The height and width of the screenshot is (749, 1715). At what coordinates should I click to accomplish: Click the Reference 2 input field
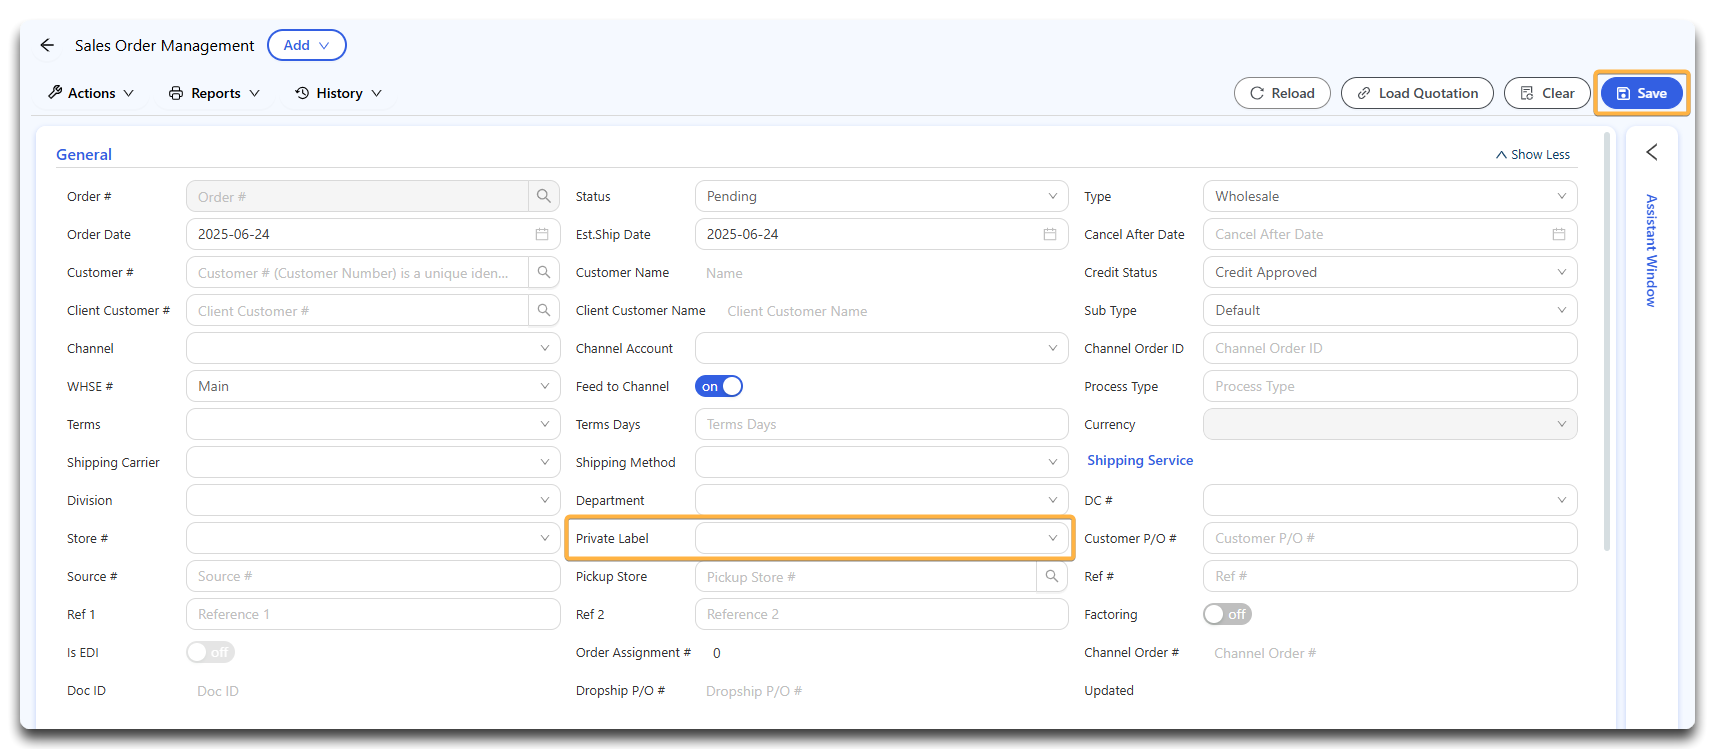[881, 614]
